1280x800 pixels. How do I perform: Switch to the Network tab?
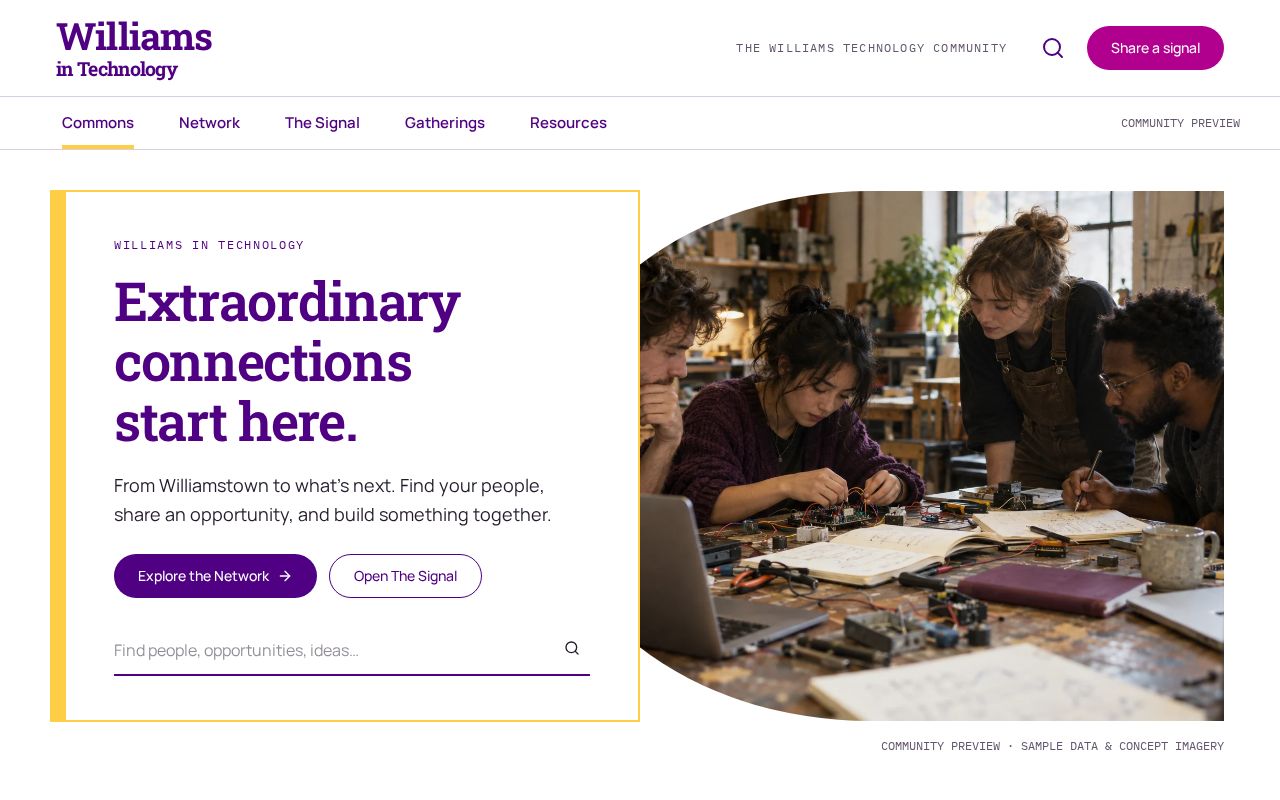click(x=209, y=123)
